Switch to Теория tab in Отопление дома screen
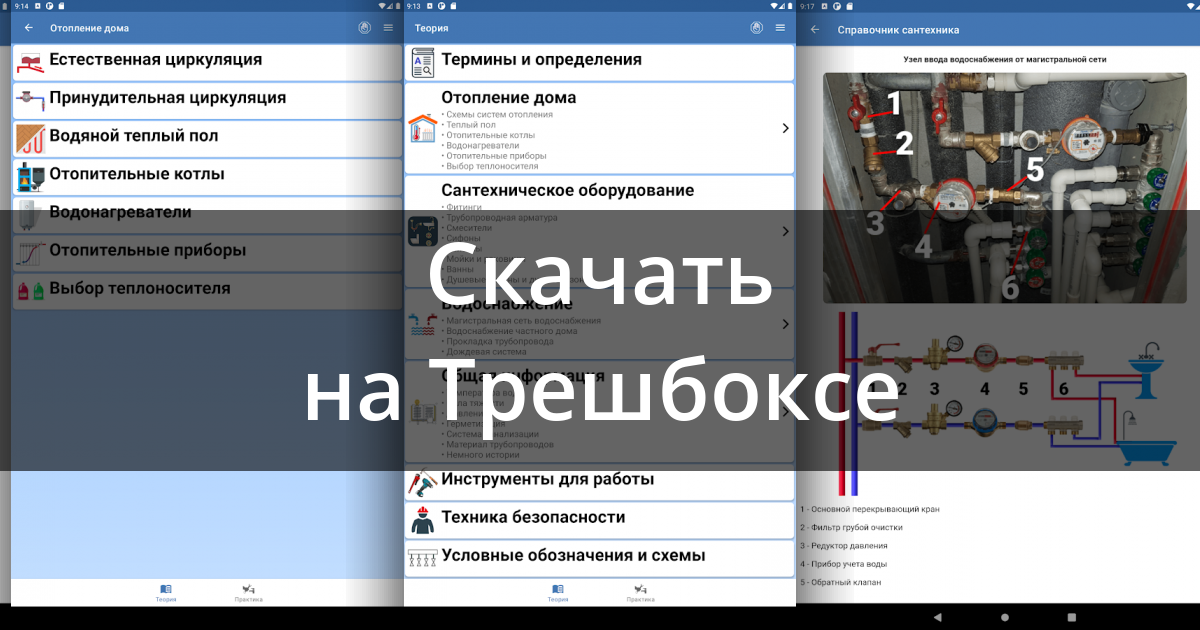The height and width of the screenshot is (630, 1200). point(166,593)
